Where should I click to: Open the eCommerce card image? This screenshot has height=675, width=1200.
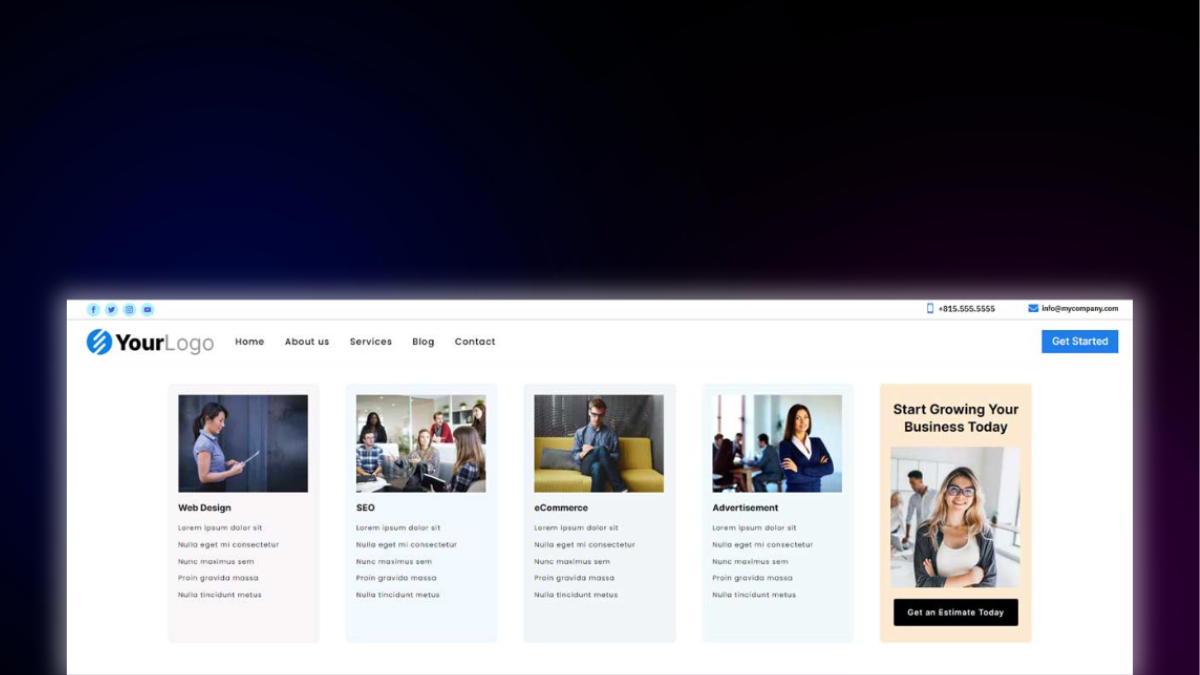599,443
